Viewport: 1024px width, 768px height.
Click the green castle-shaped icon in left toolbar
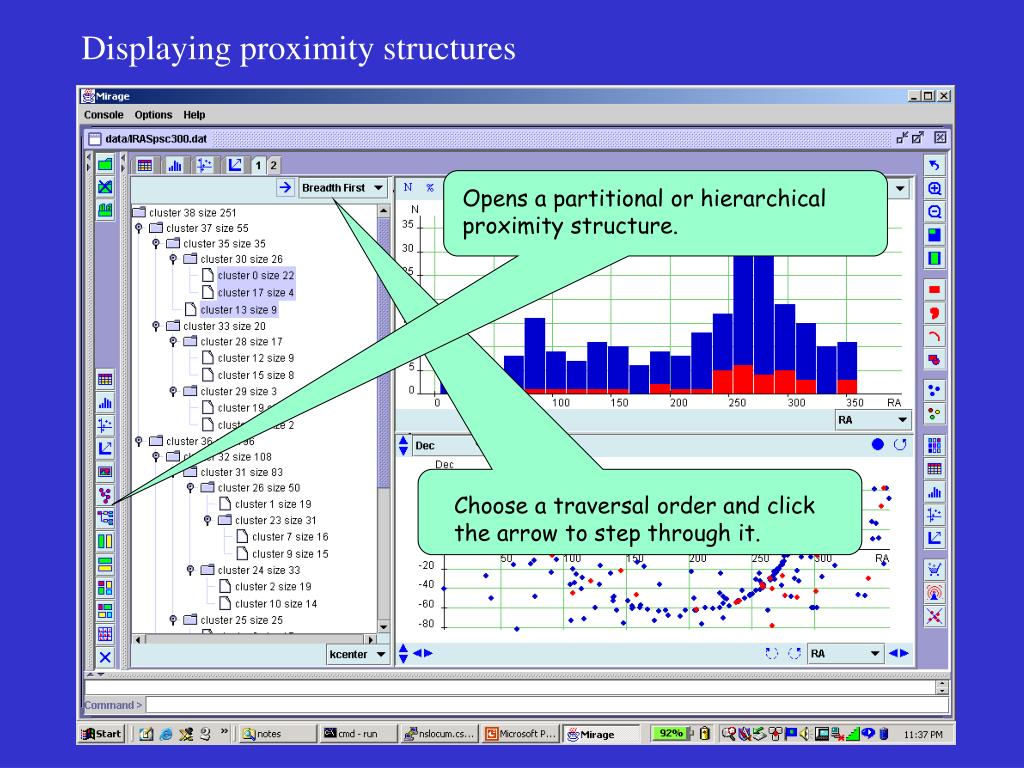(x=105, y=210)
